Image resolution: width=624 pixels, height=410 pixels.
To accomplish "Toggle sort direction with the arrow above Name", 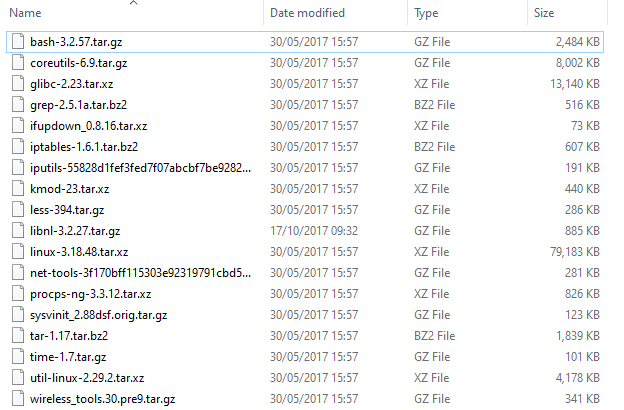I will coord(134,3).
